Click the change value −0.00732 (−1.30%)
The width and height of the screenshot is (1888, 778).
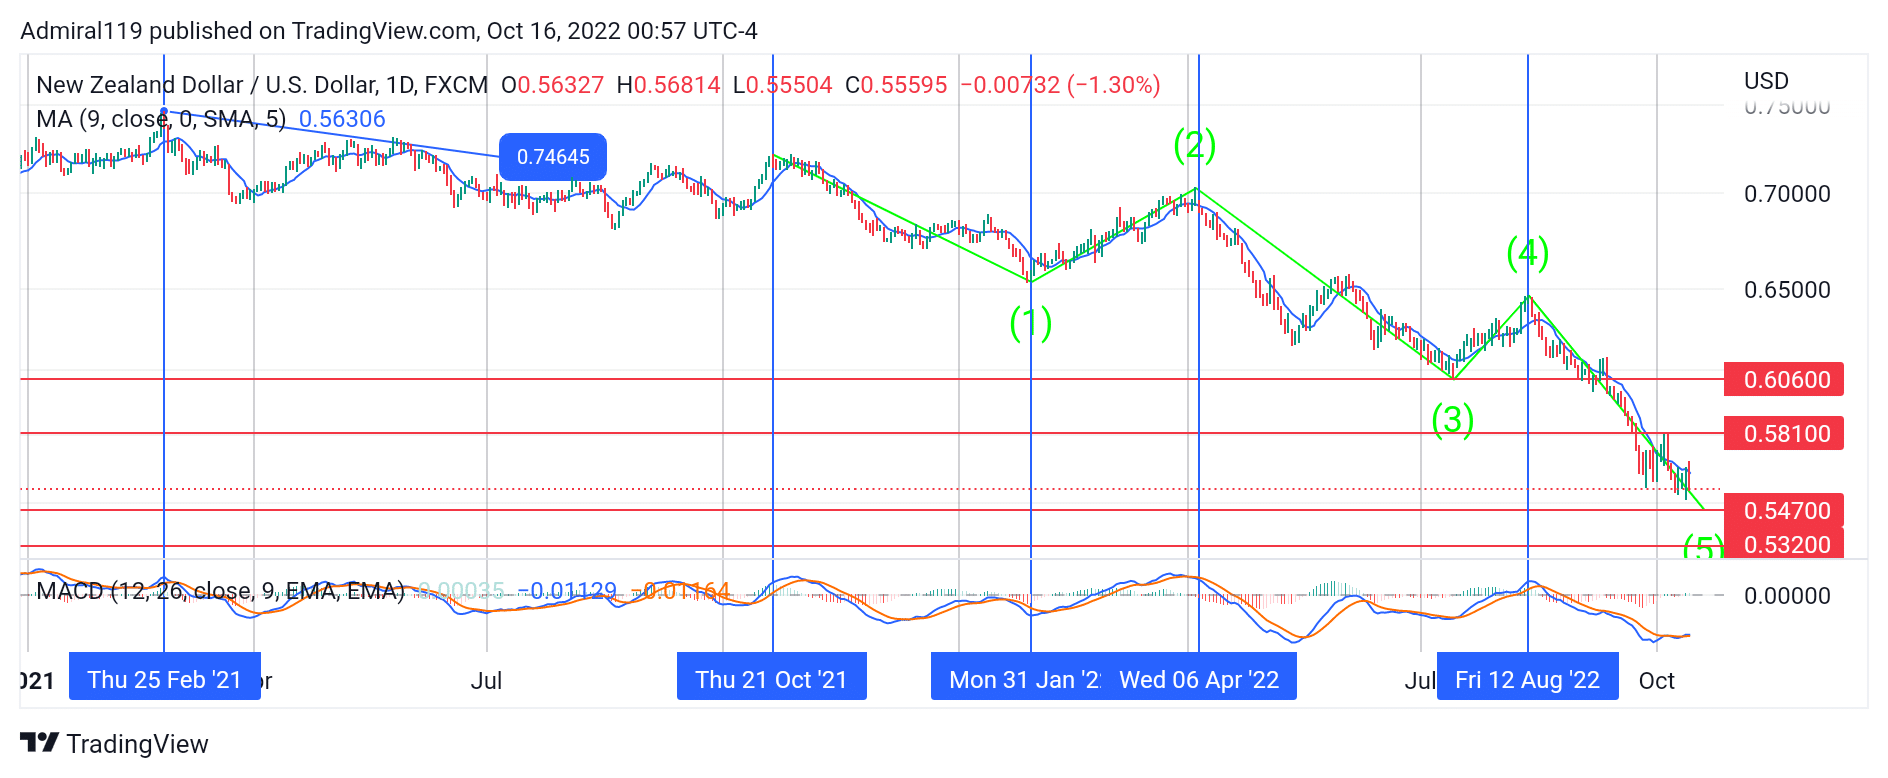[x=1060, y=85]
